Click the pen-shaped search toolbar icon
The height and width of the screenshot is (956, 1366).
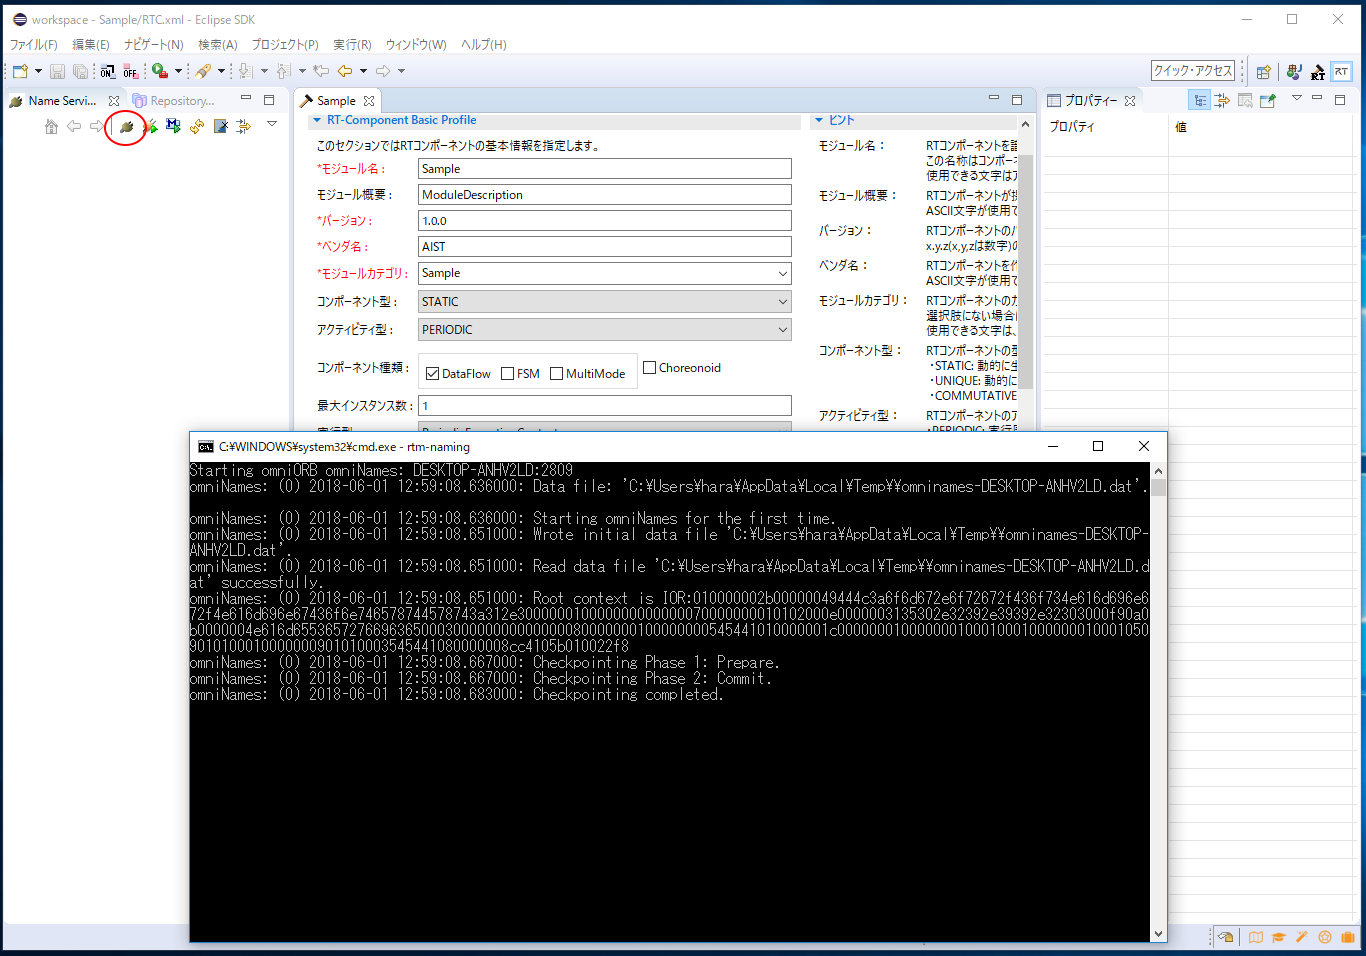click(203, 71)
